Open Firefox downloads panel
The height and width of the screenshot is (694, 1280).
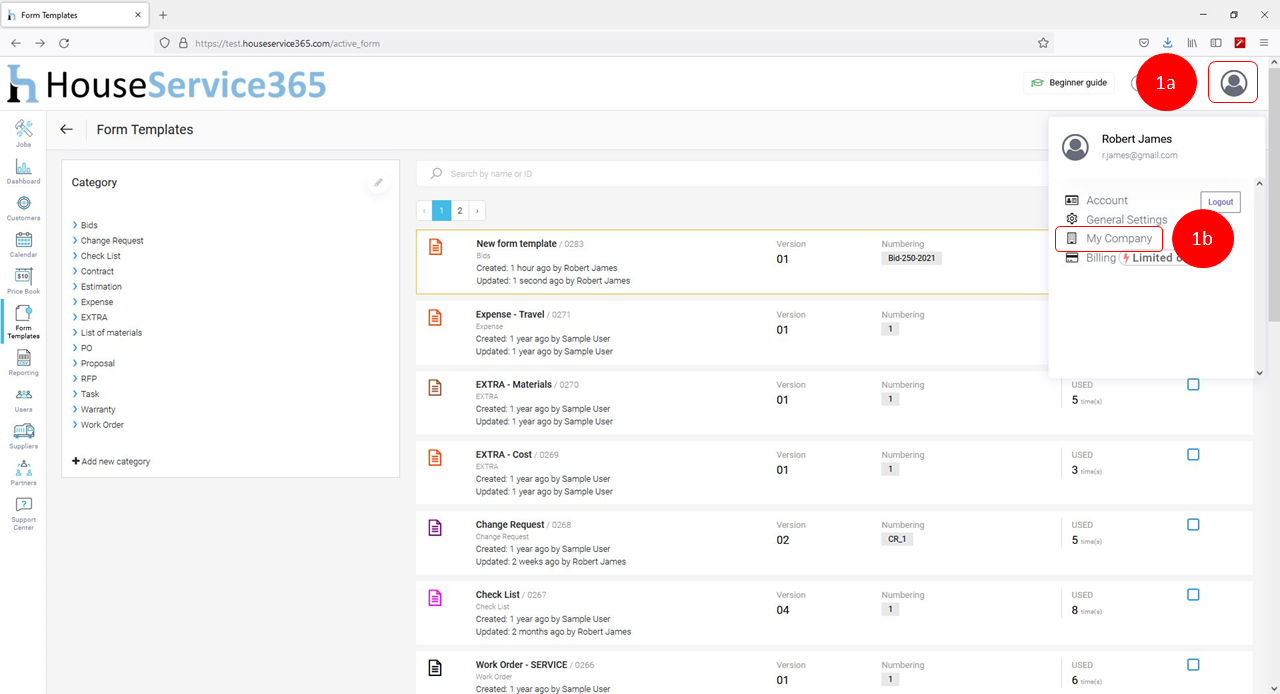coord(1168,43)
